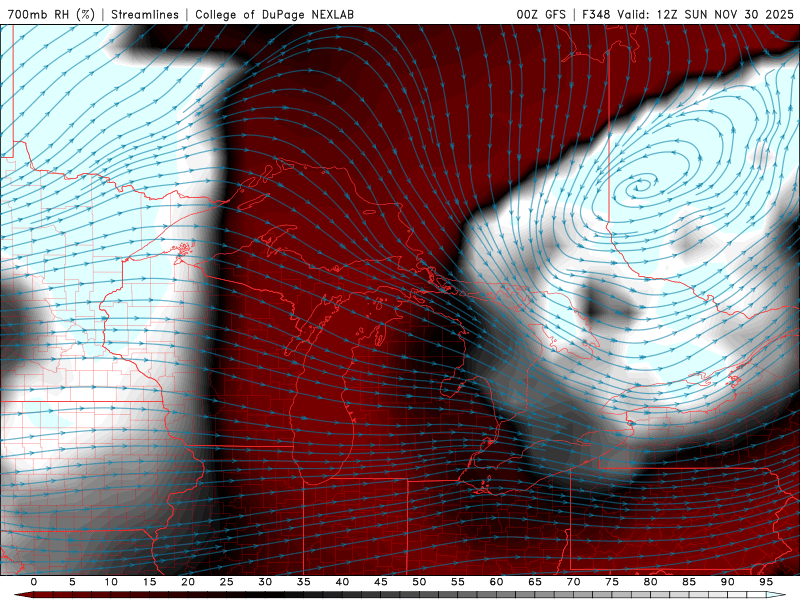Click the colorbar label '75'
The image size is (800, 600).
pyautogui.click(x=612, y=582)
